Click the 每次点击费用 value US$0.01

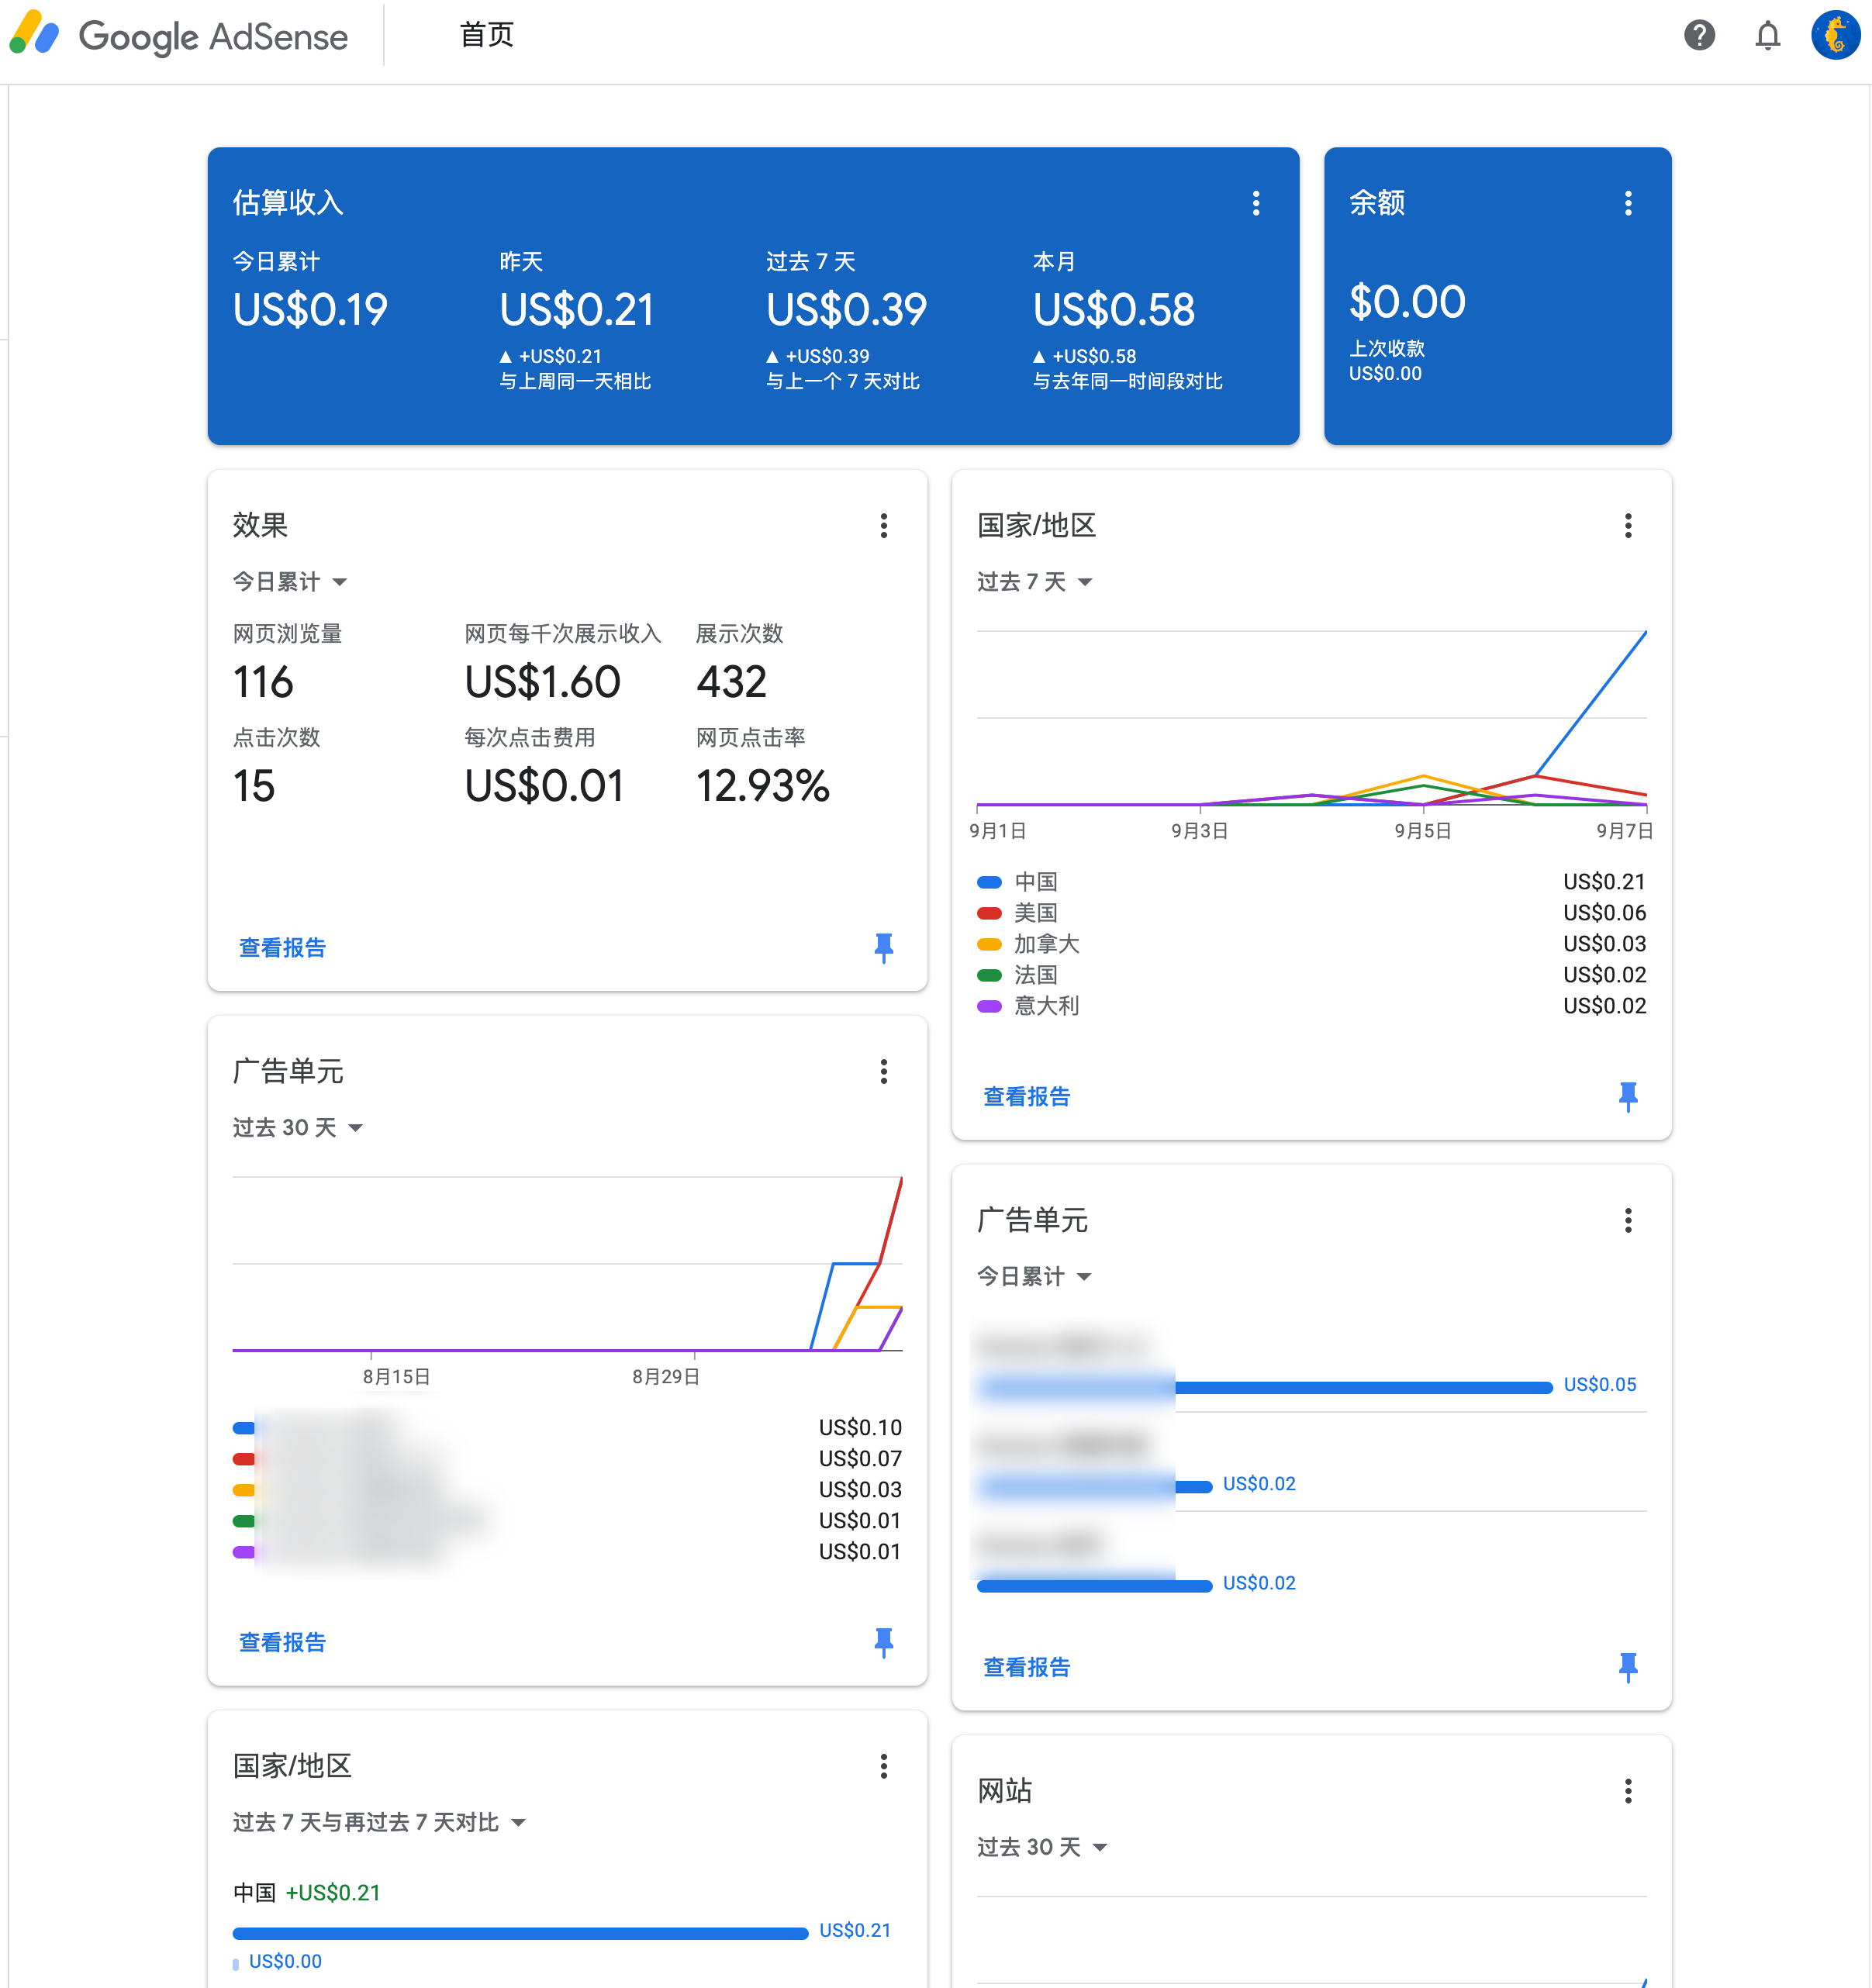point(544,787)
